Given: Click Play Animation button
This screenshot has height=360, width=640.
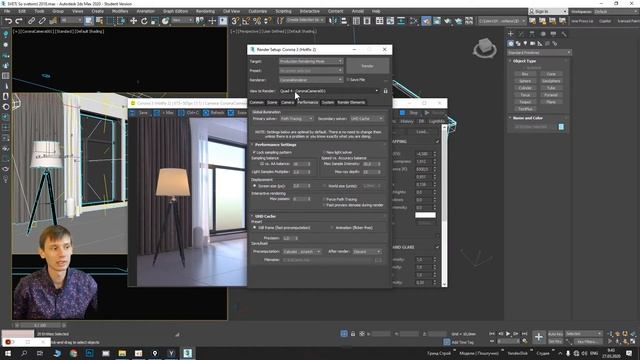Looking at the screenshot, I should (508, 334).
